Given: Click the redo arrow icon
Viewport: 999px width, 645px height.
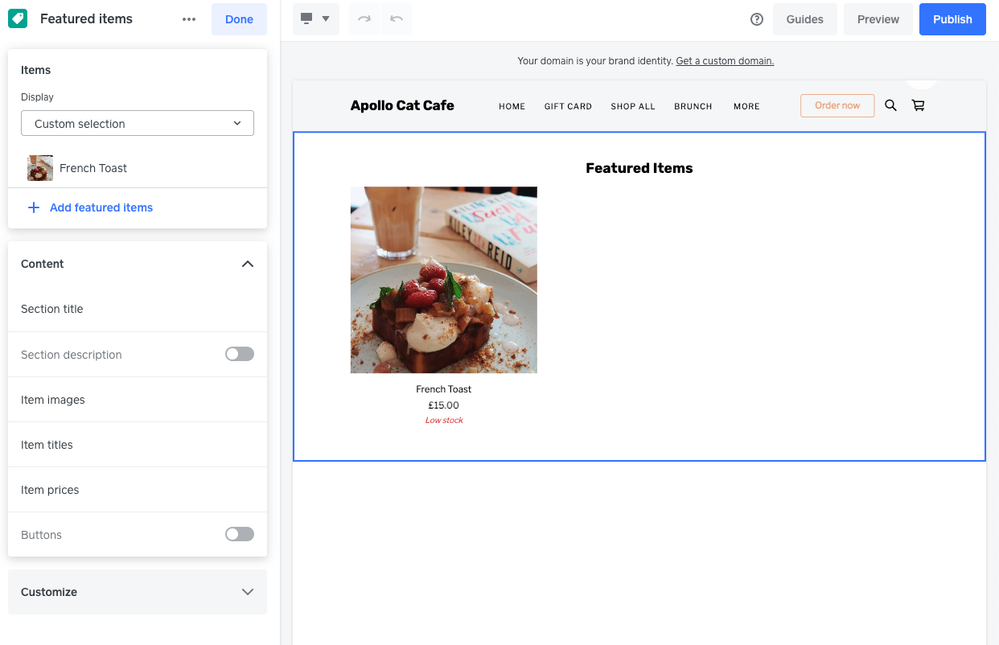Looking at the screenshot, I should (x=364, y=19).
